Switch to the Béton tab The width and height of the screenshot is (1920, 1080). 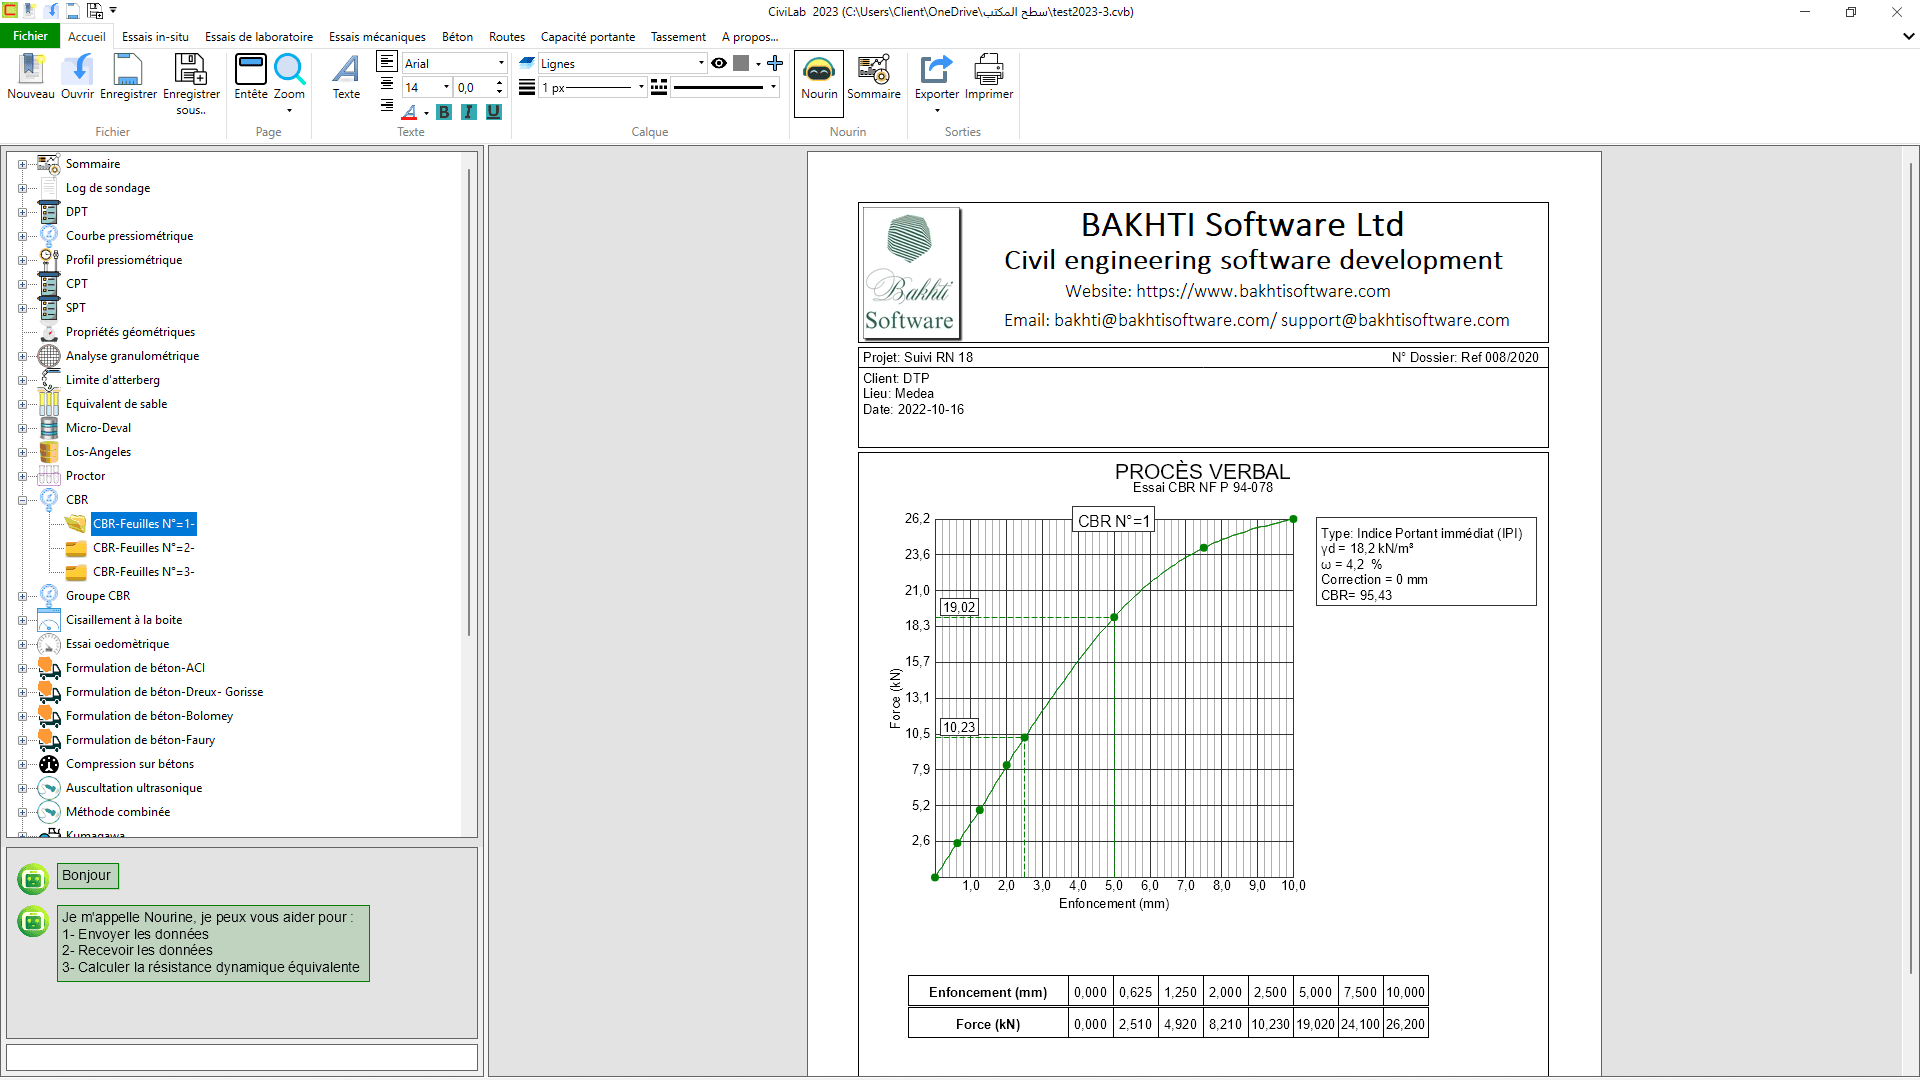(x=457, y=37)
